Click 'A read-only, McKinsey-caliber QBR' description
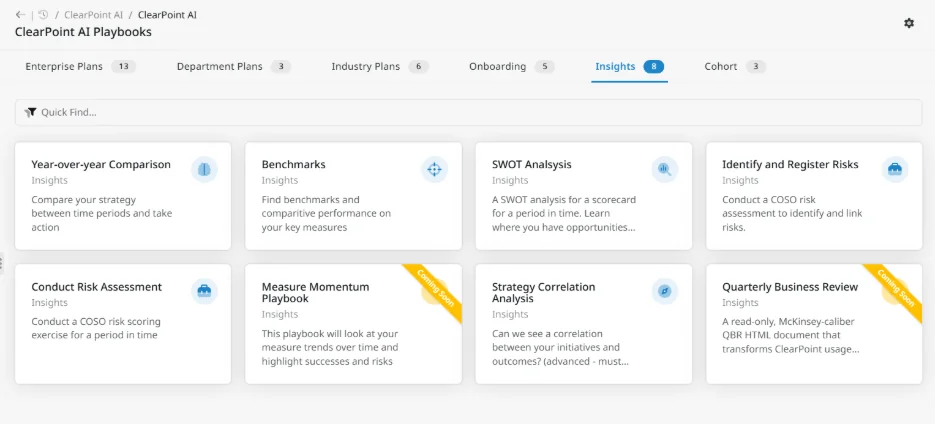This screenshot has height=424, width=936. point(791,335)
